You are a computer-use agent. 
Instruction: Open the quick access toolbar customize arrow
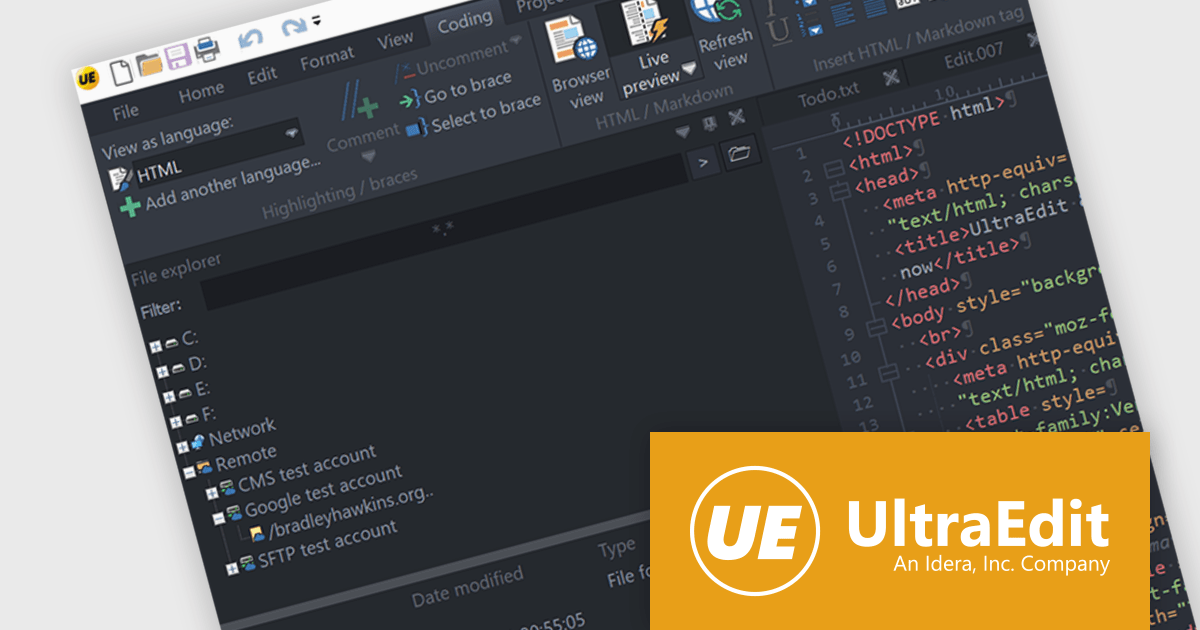click(316, 19)
